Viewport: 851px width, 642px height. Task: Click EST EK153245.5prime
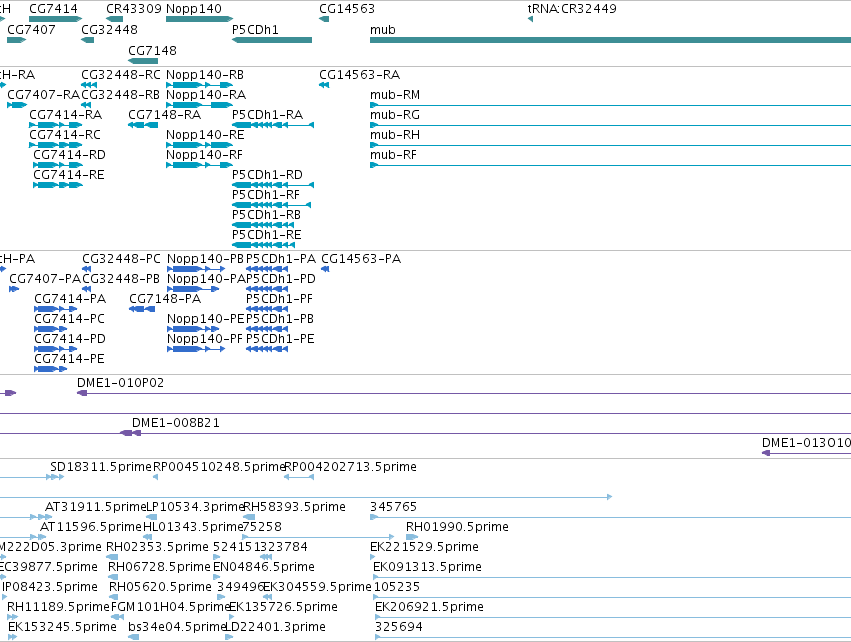click(x=12, y=637)
